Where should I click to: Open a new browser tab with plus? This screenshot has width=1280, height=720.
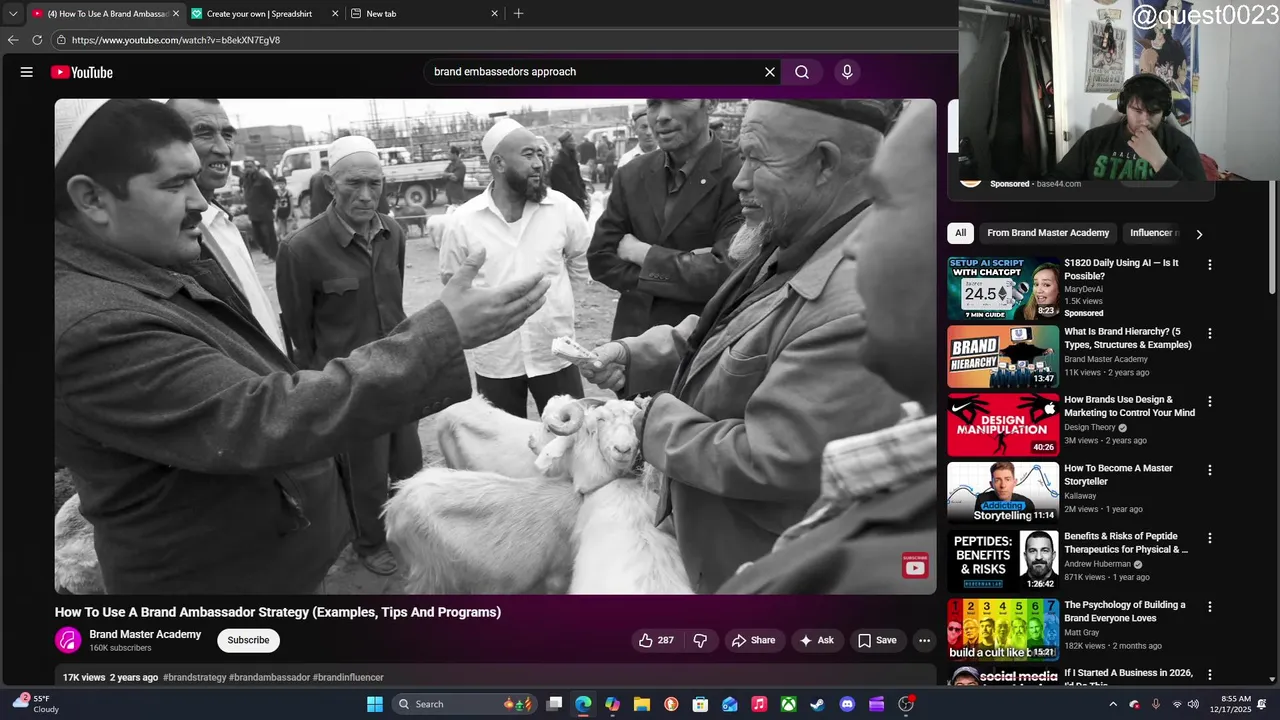(x=518, y=14)
